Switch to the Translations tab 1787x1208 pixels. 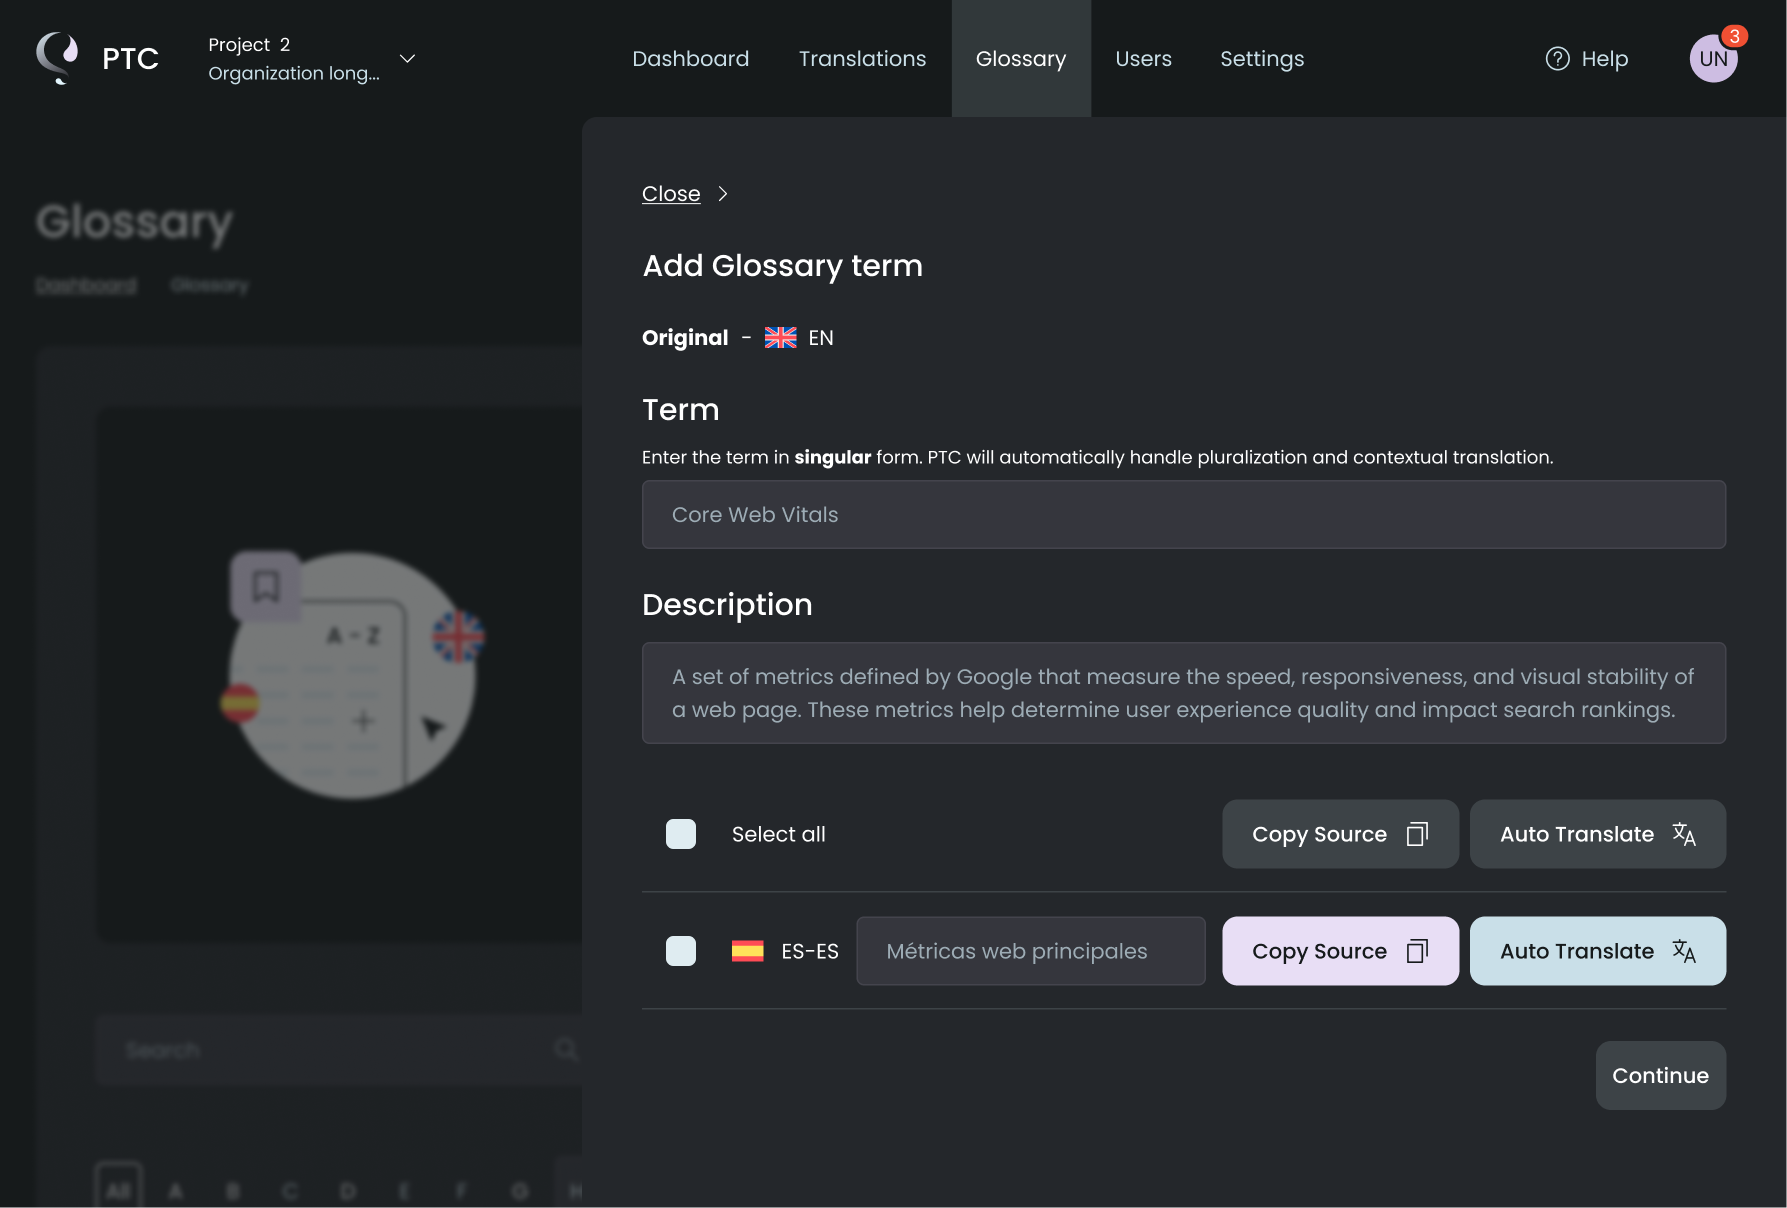pyautogui.click(x=862, y=59)
